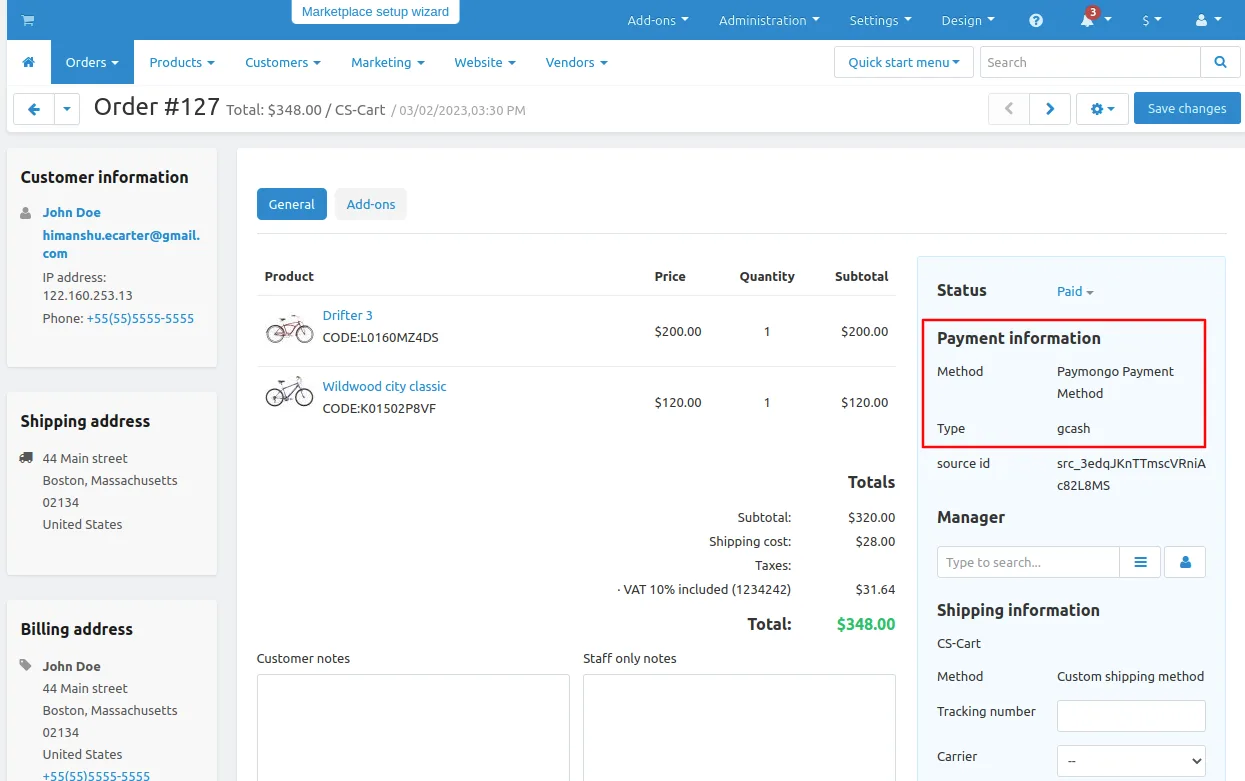Click the $28.00 shipping cost value
The width and height of the screenshot is (1245, 781).
(x=876, y=541)
